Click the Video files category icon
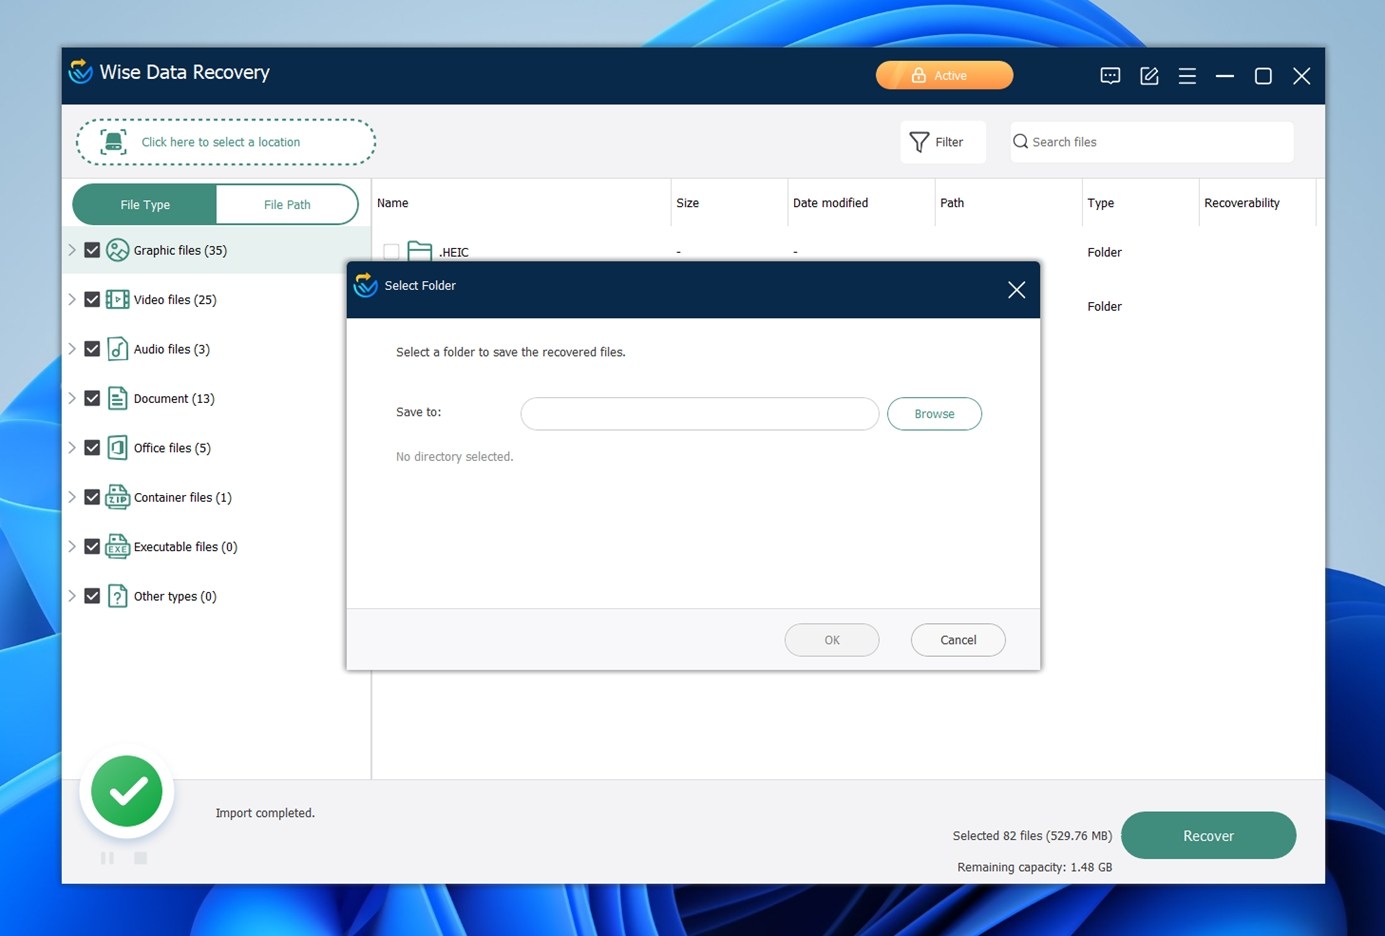The width and height of the screenshot is (1385, 936). tap(118, 299)
